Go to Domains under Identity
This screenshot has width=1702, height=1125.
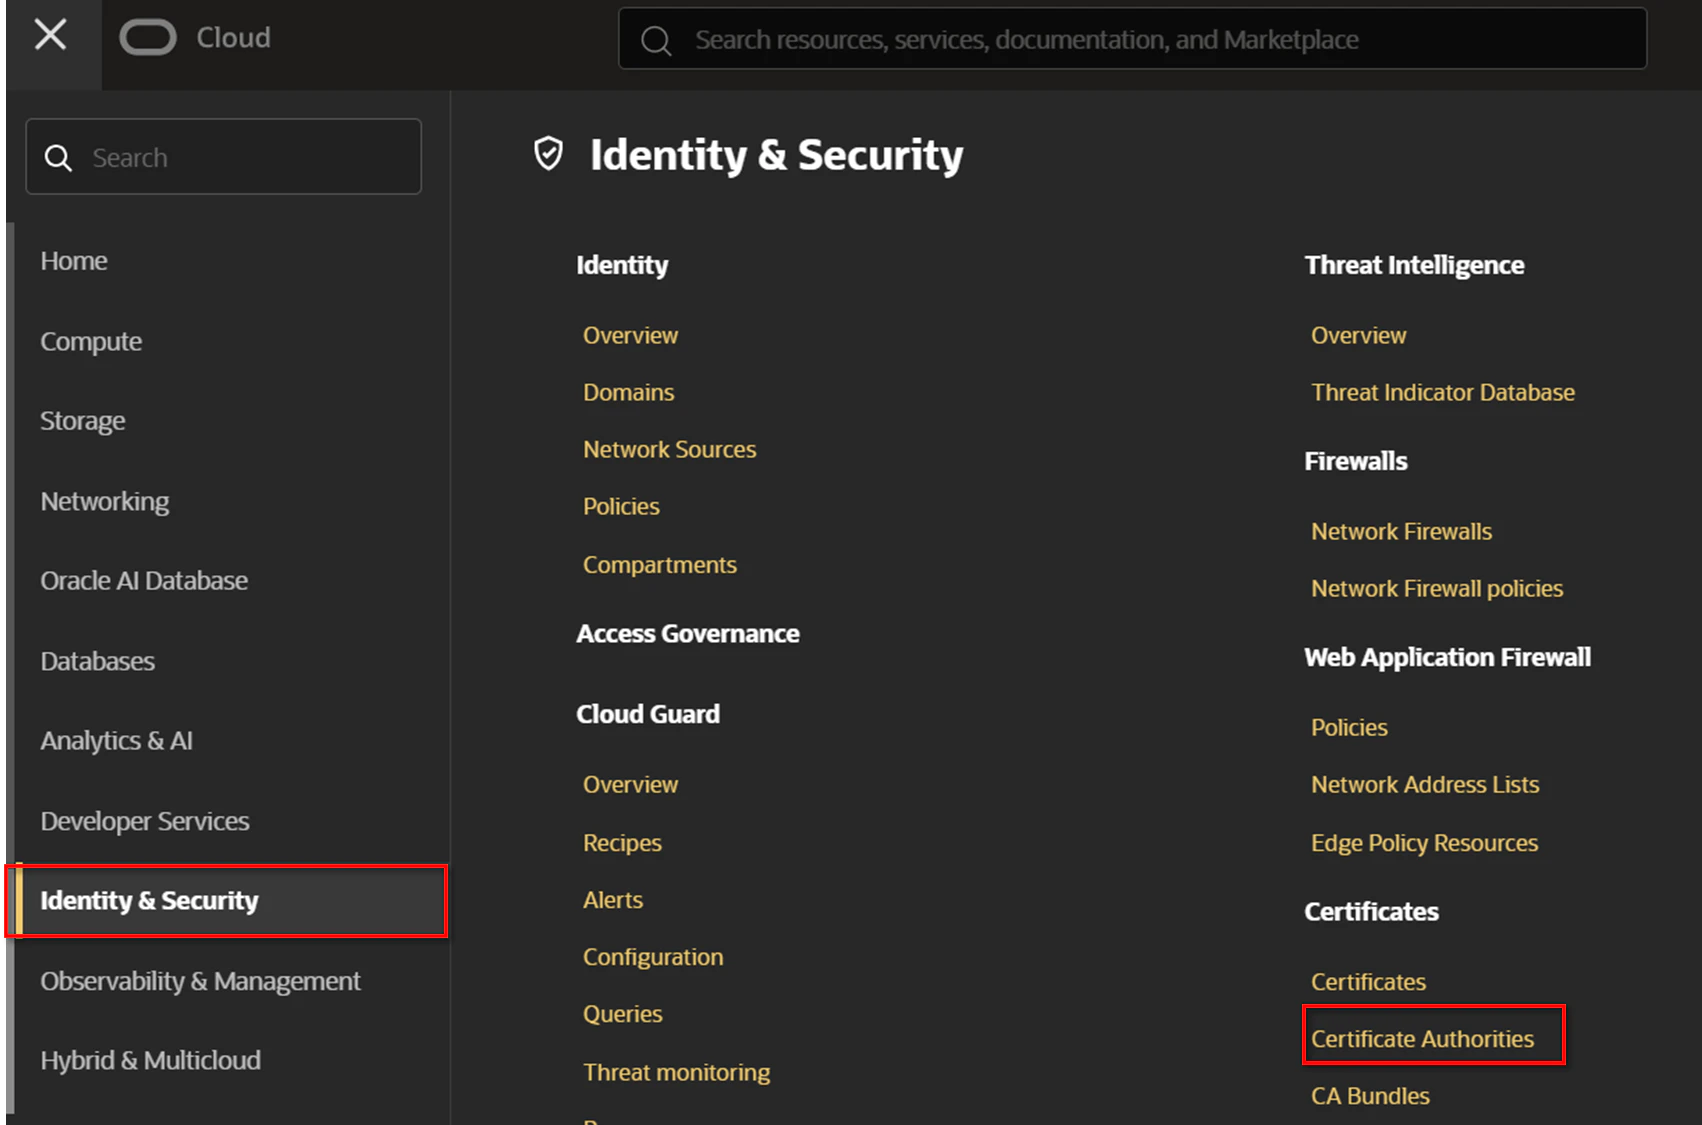pyautogui.click(x=629, y=392)
